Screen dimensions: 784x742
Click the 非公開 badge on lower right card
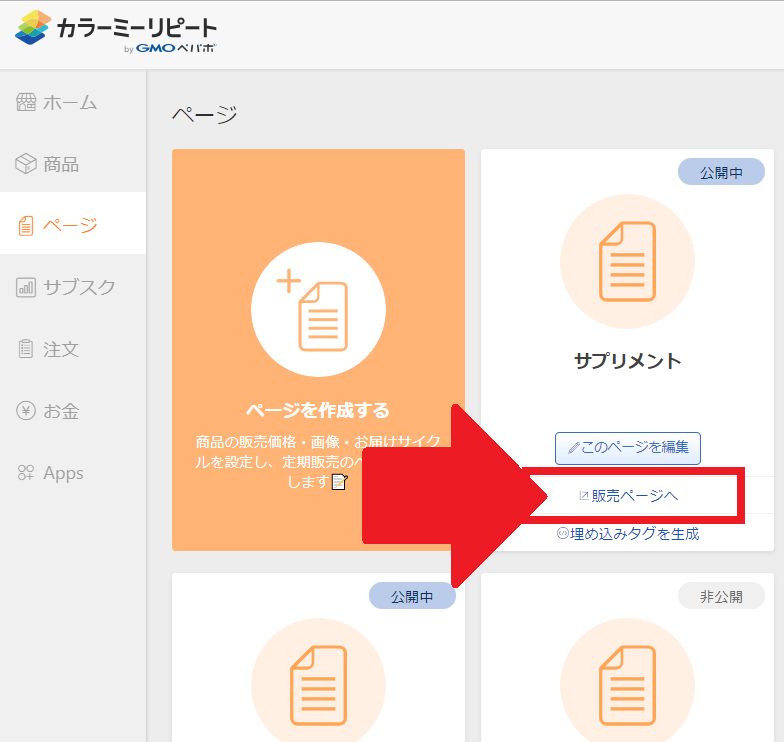[x=721, y=596]
